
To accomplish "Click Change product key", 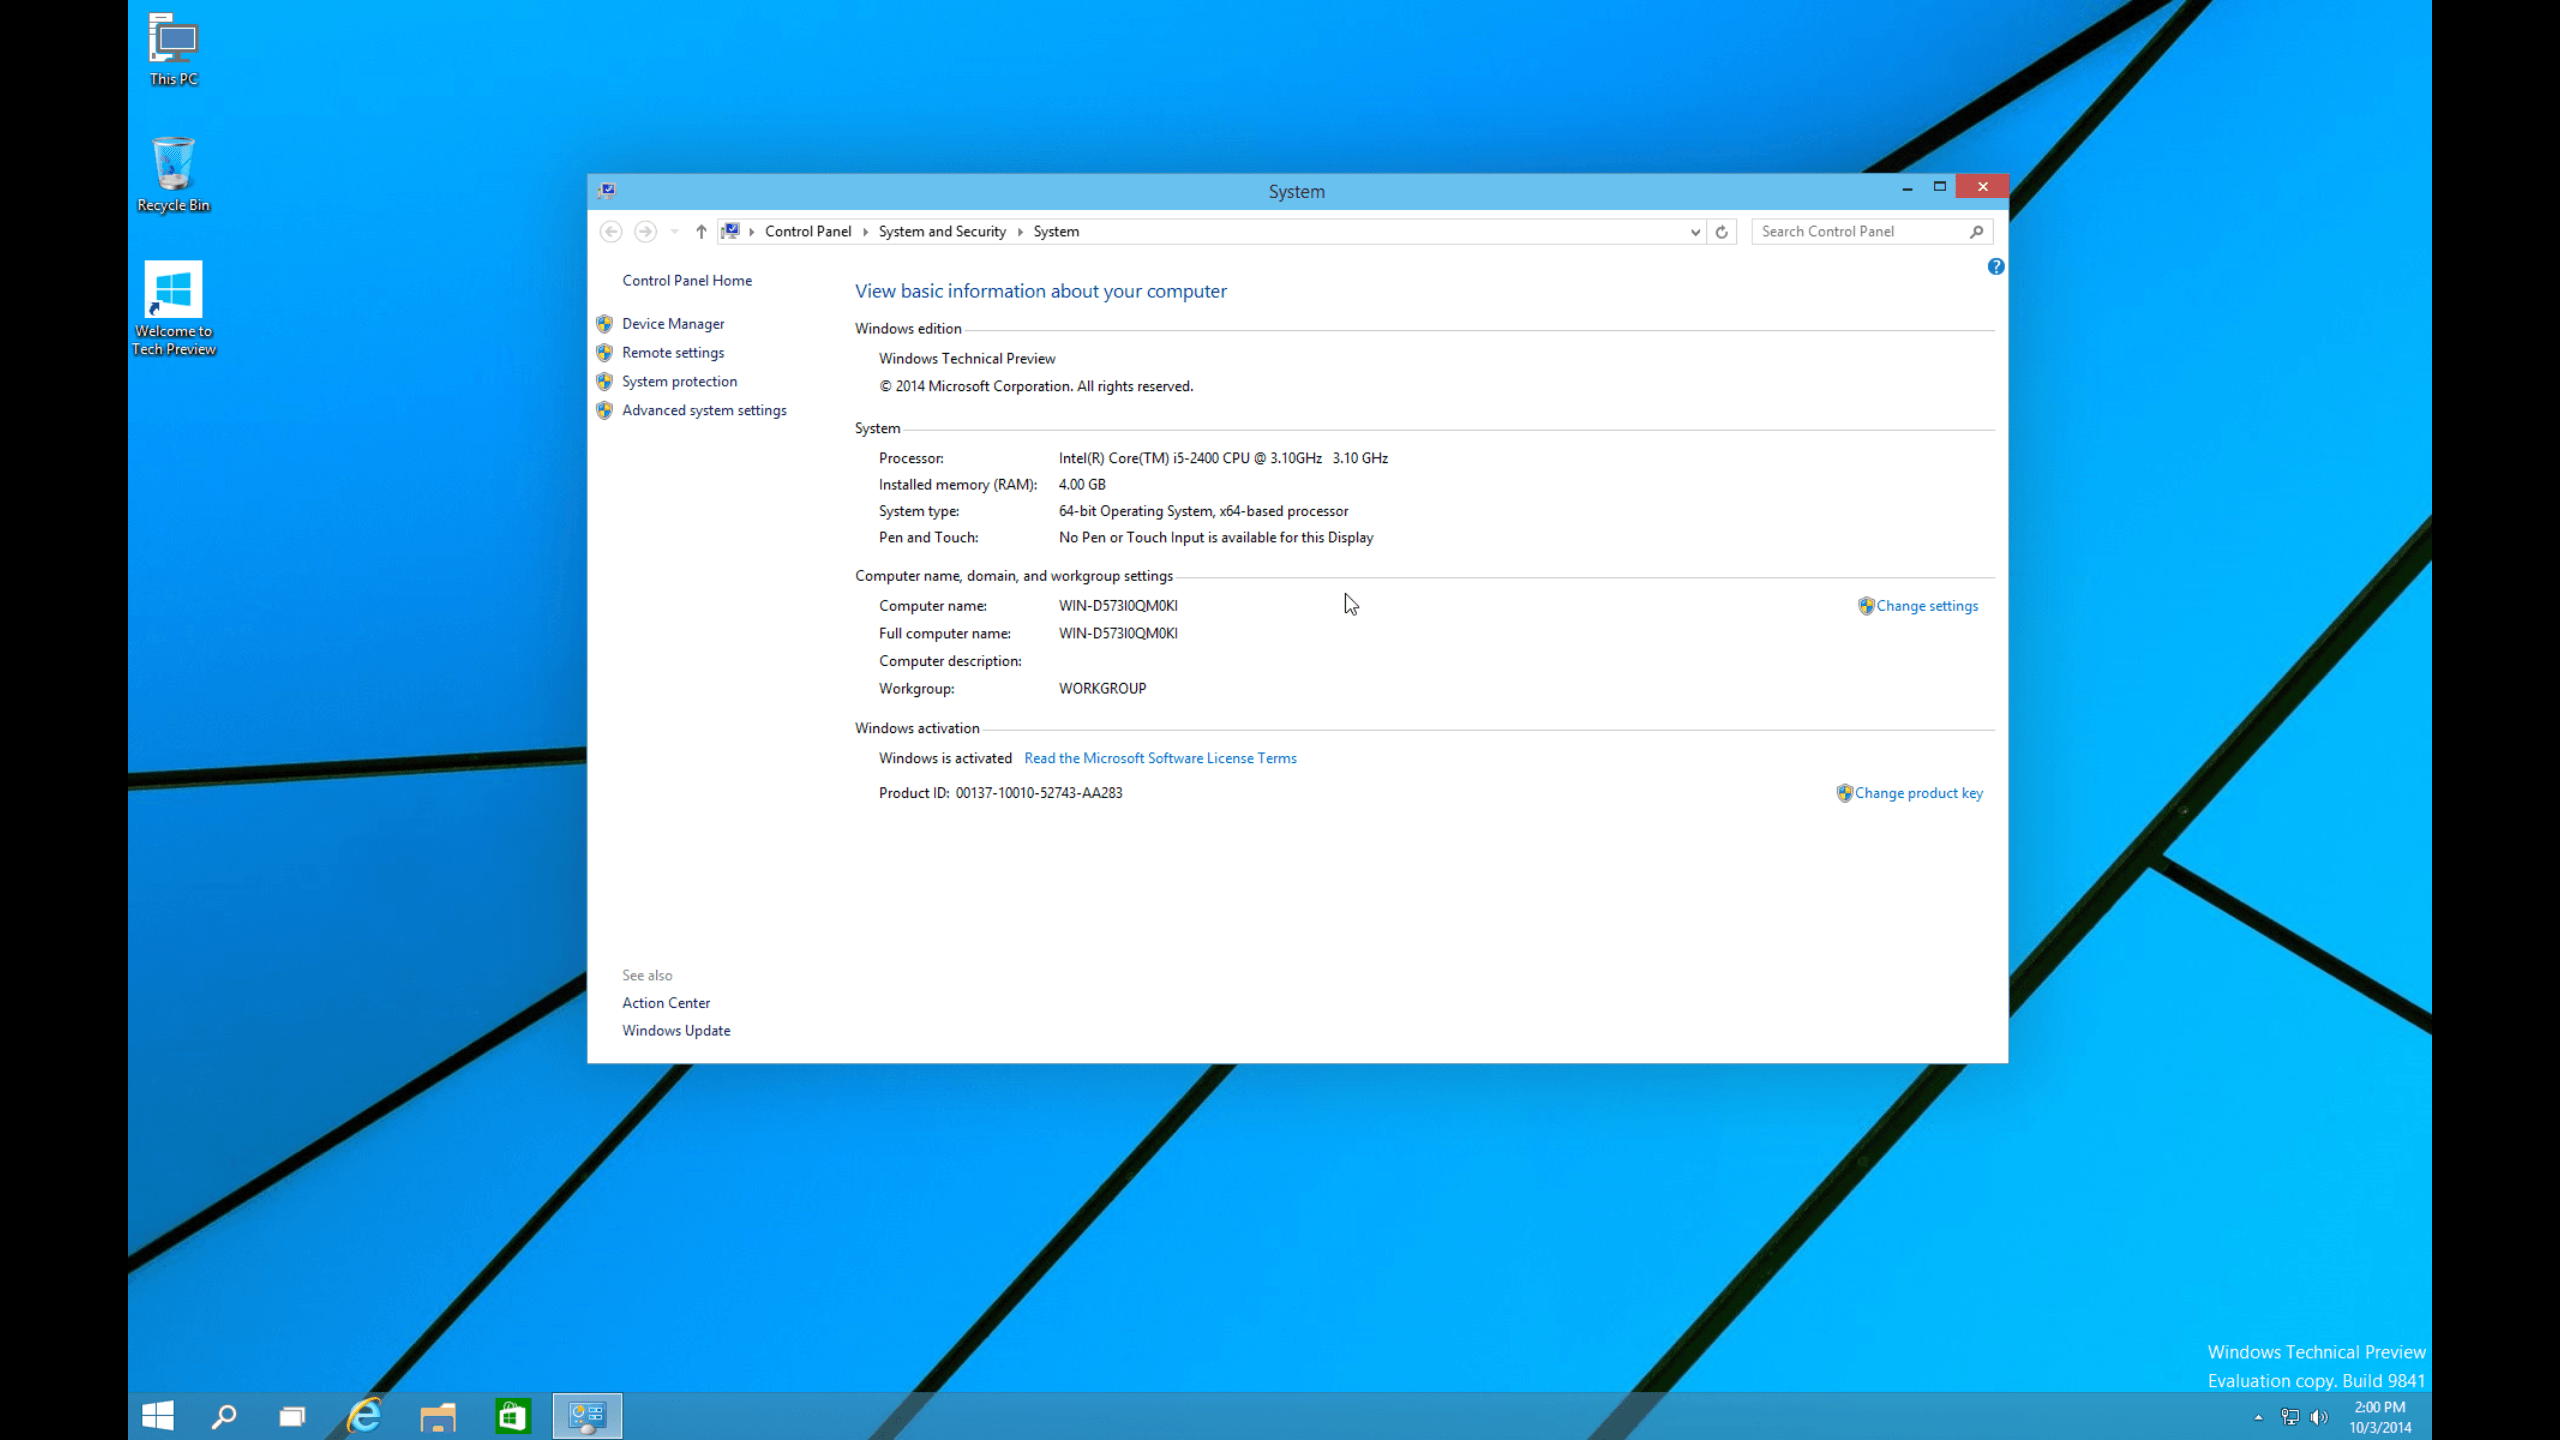I will click(x=1919, y=793).
